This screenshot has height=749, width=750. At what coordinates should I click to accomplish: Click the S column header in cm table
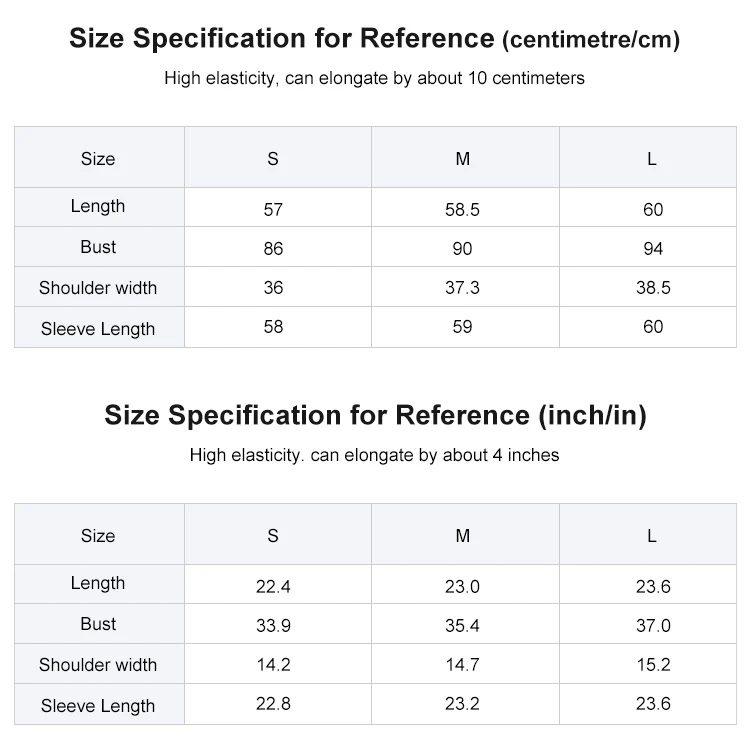pyautogui.click(x=273, y=159)
